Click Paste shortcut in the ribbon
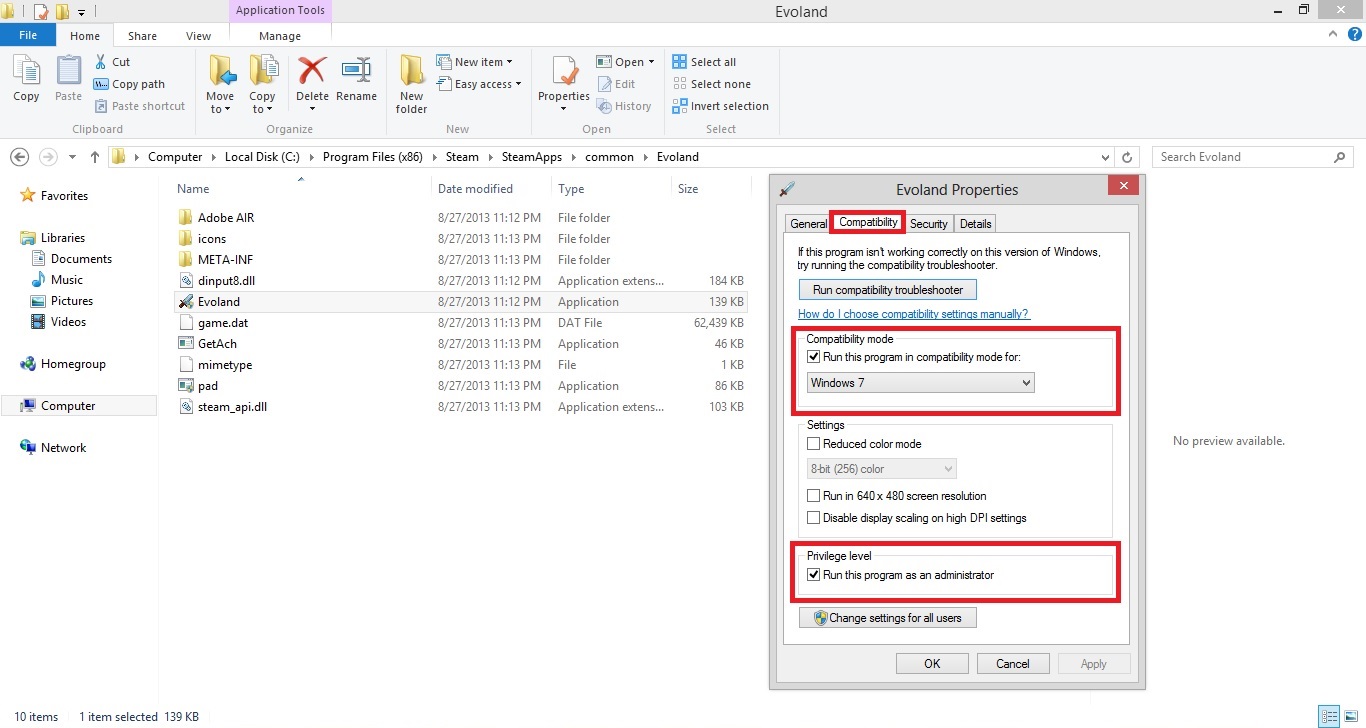Screen dimensions: 1366x728 [140, 106]
